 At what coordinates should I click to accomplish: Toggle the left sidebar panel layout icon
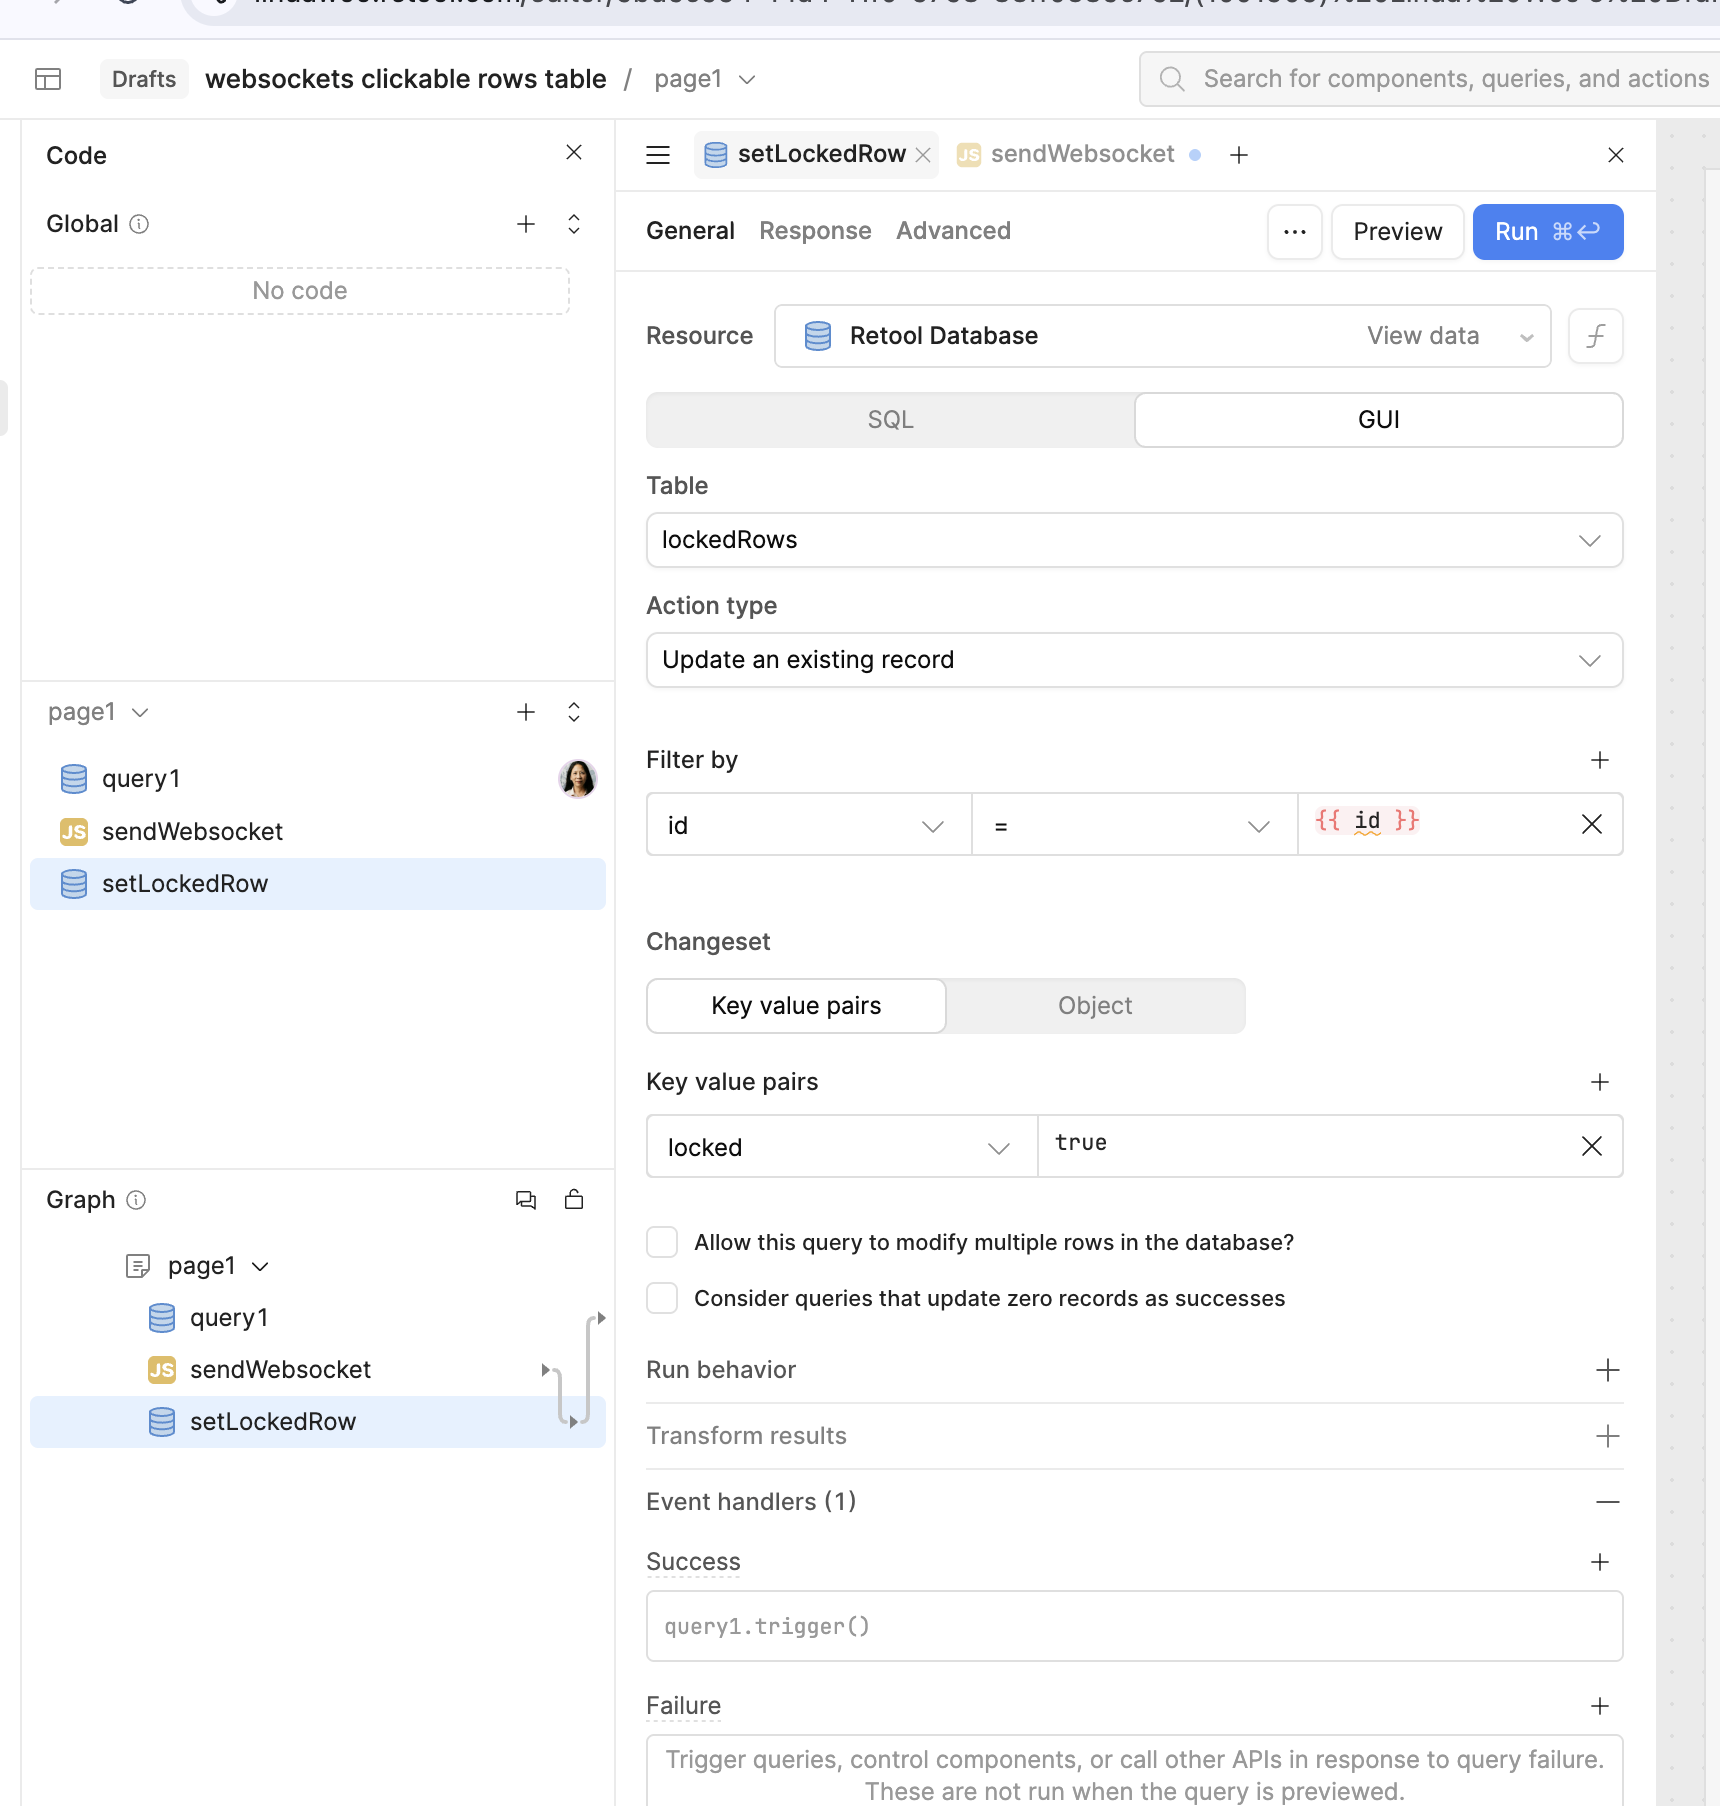coord(48,79)
